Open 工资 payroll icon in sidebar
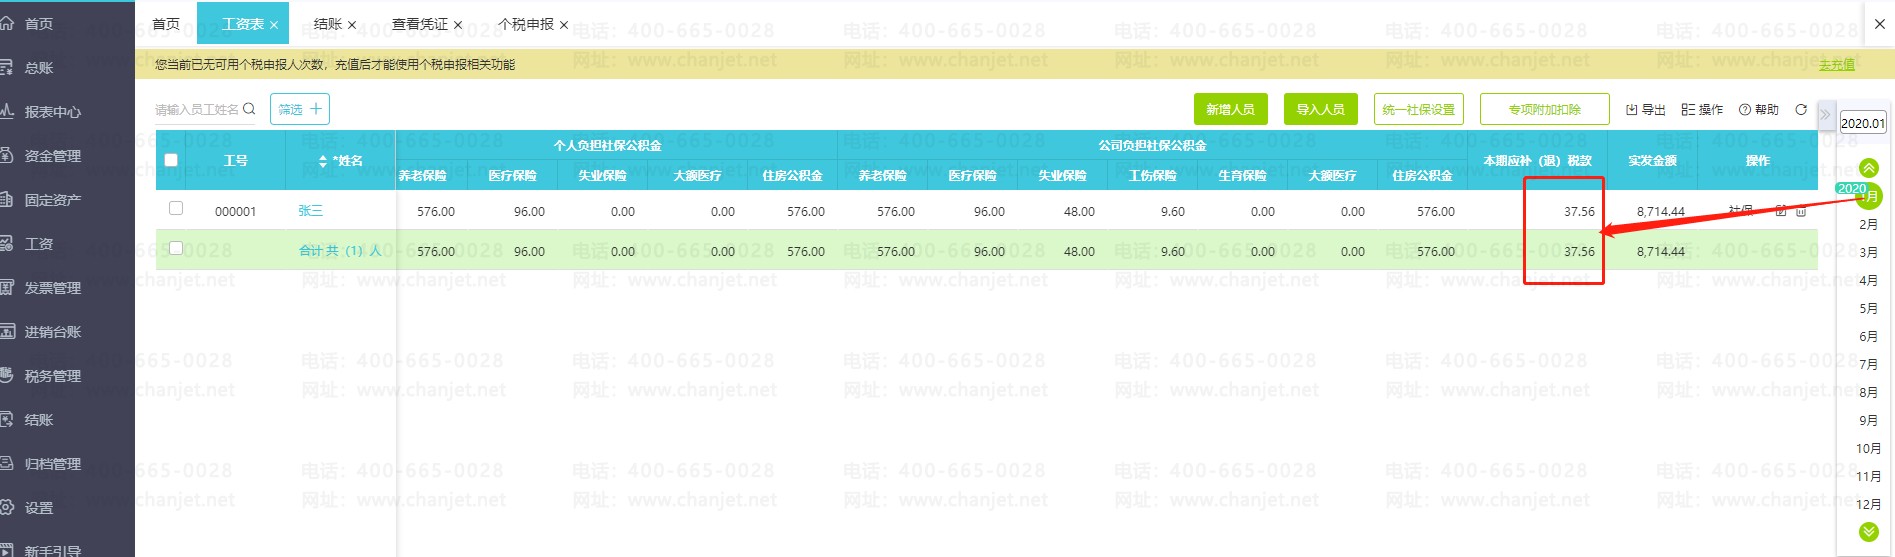 (x=7, y=243)
